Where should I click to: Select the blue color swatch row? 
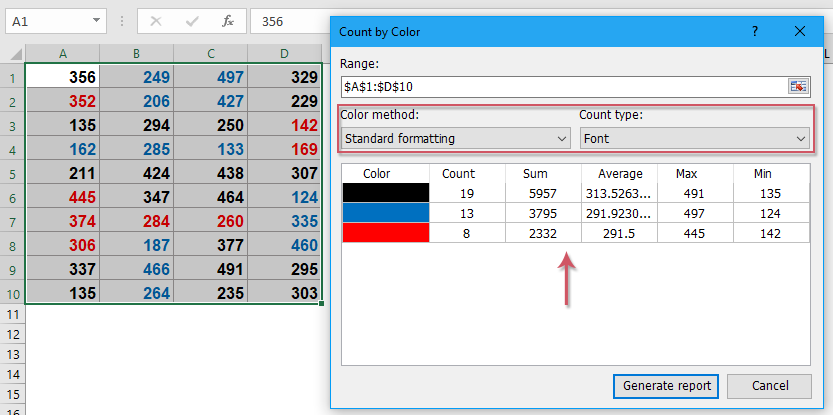(576, 214)
